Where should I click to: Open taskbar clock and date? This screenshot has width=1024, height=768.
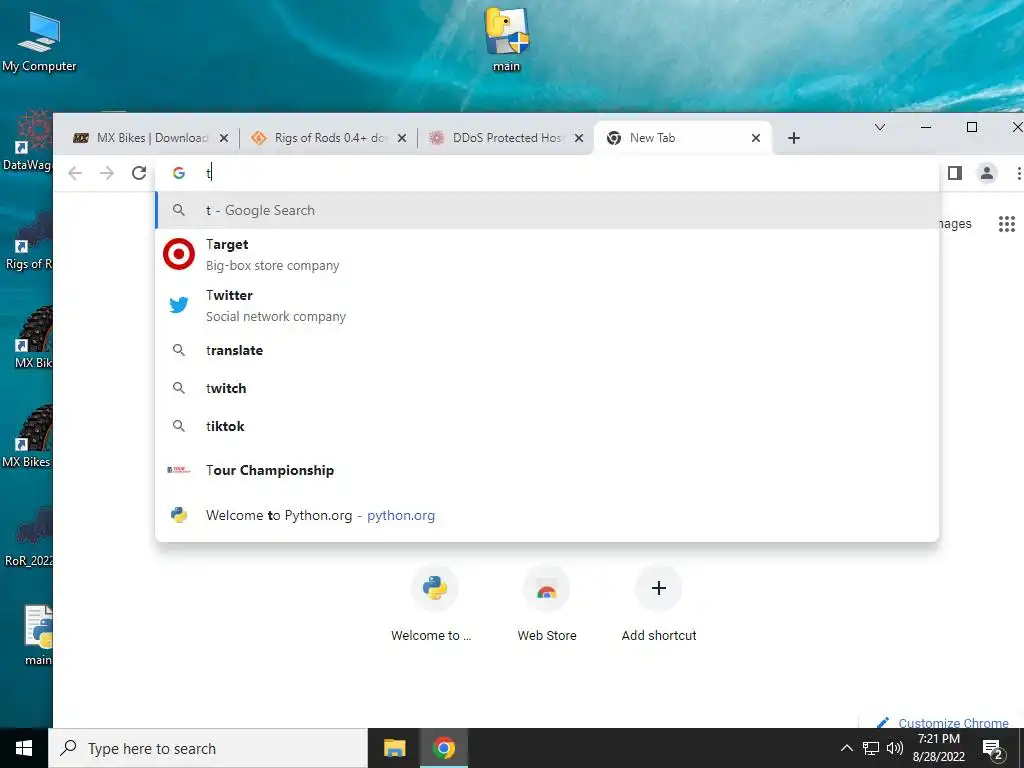[938, 748]
